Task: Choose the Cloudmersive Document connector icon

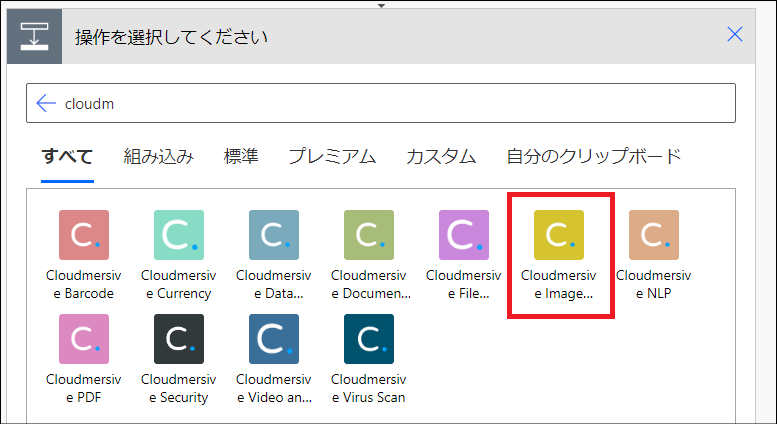Action: (x=369, y=235)
